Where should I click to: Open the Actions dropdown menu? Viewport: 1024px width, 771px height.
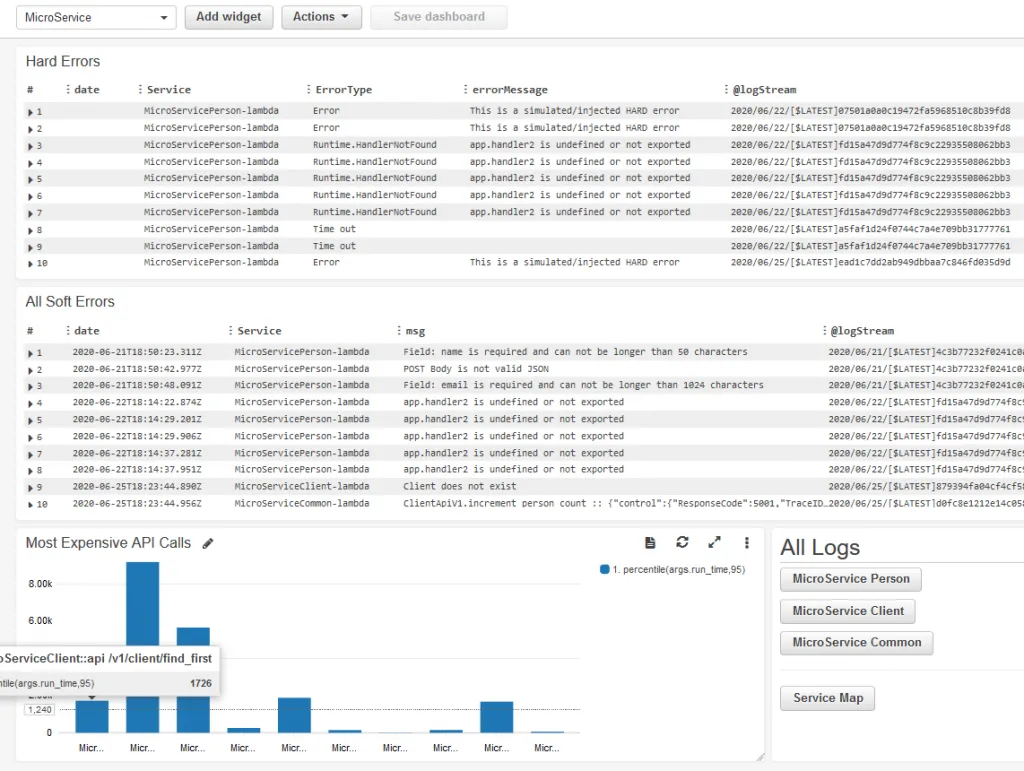[x=321, y=17]
